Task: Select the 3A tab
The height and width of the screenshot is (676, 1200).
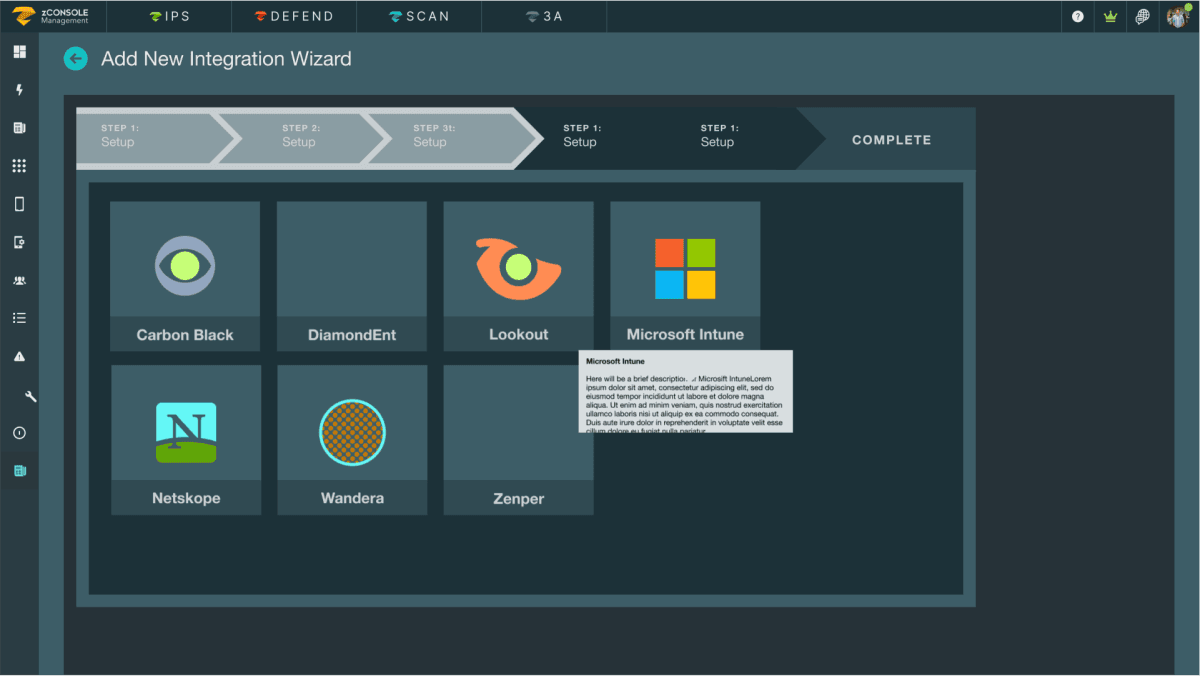Action: tap(543, 16)
